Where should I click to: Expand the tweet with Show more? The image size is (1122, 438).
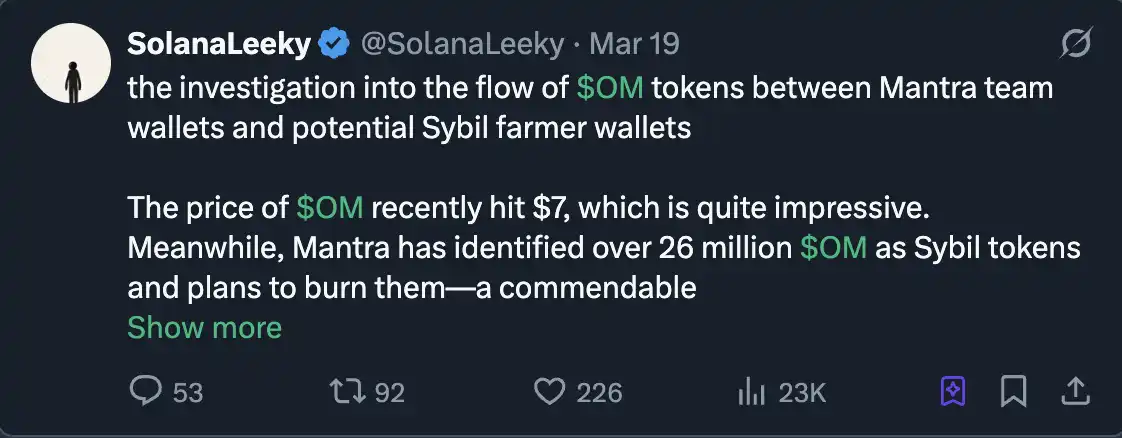pyautogui.click(x=204, y=327)
